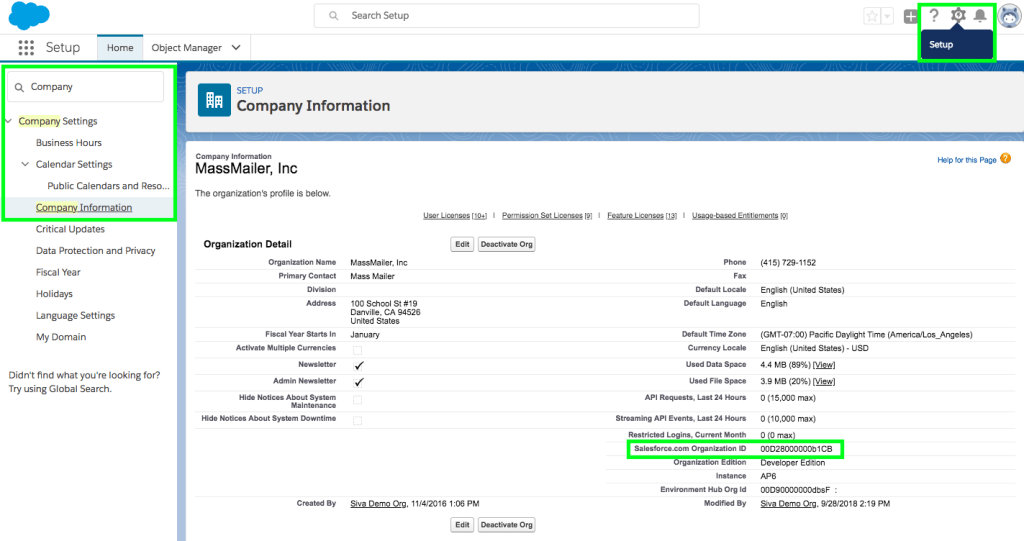This screenshot has height=541, width=1024.
Task: Collapse the Calendar Settings tree node
Action: pos(25,164)
